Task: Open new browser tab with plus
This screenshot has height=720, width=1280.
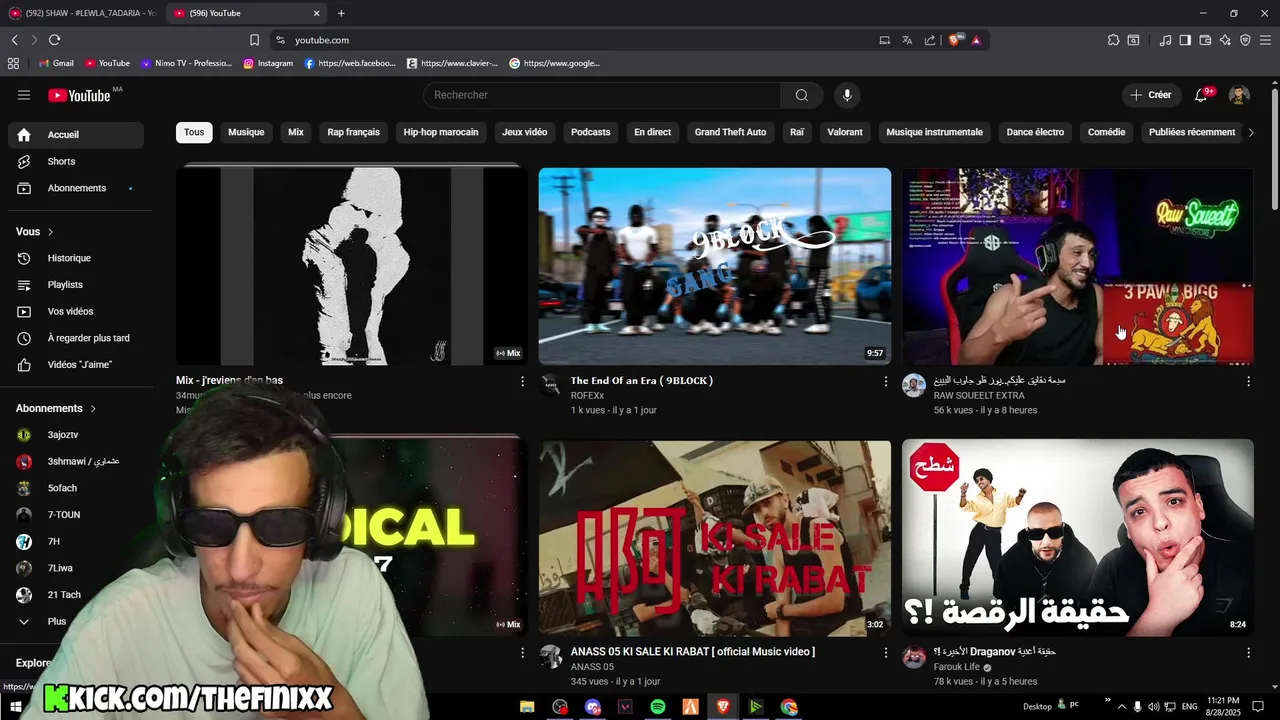Action: coord(341,13)
